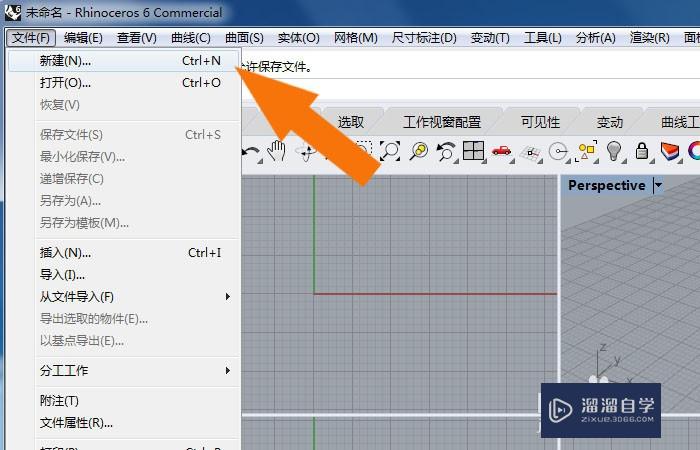This screenshot has height=450, width=700.
Task: Open the 渲染(R) menu
Action: (650, 38)
